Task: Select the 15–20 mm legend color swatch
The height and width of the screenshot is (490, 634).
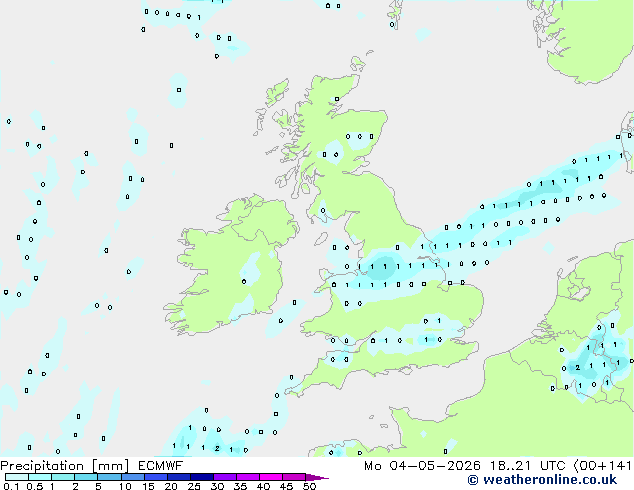Action: (x=156, y=477)
